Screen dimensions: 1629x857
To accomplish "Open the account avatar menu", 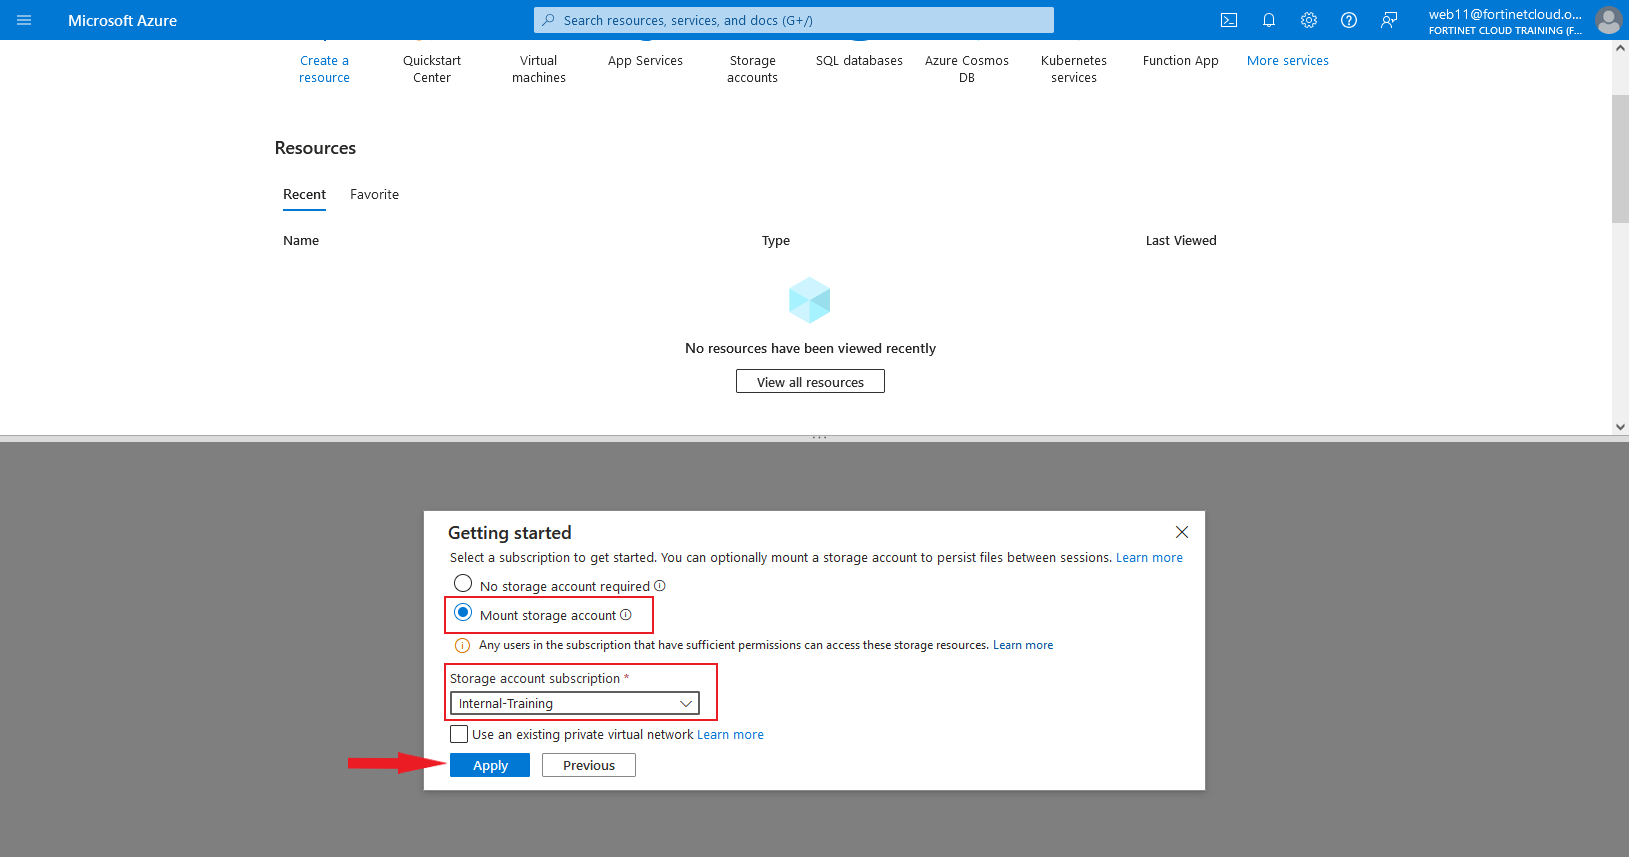I will (1608, 20).
